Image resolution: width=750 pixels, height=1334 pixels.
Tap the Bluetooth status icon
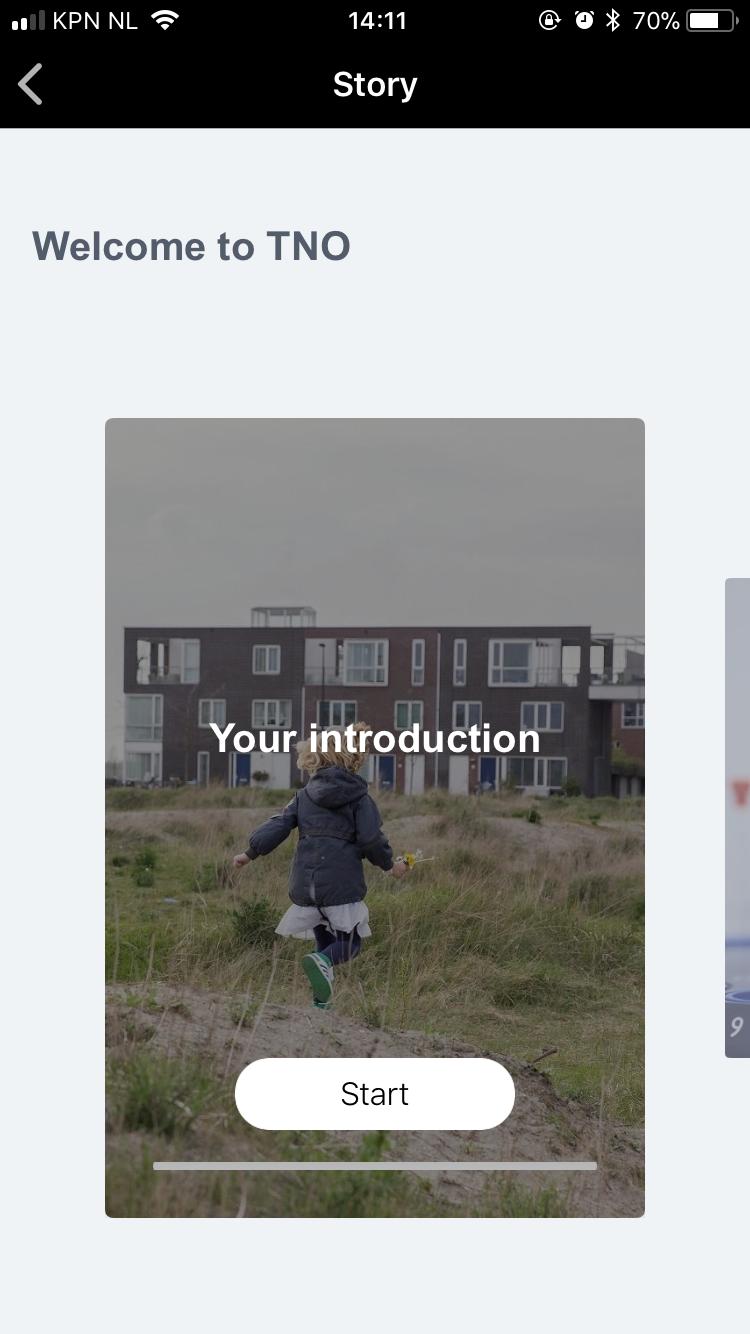click(613, 20)
